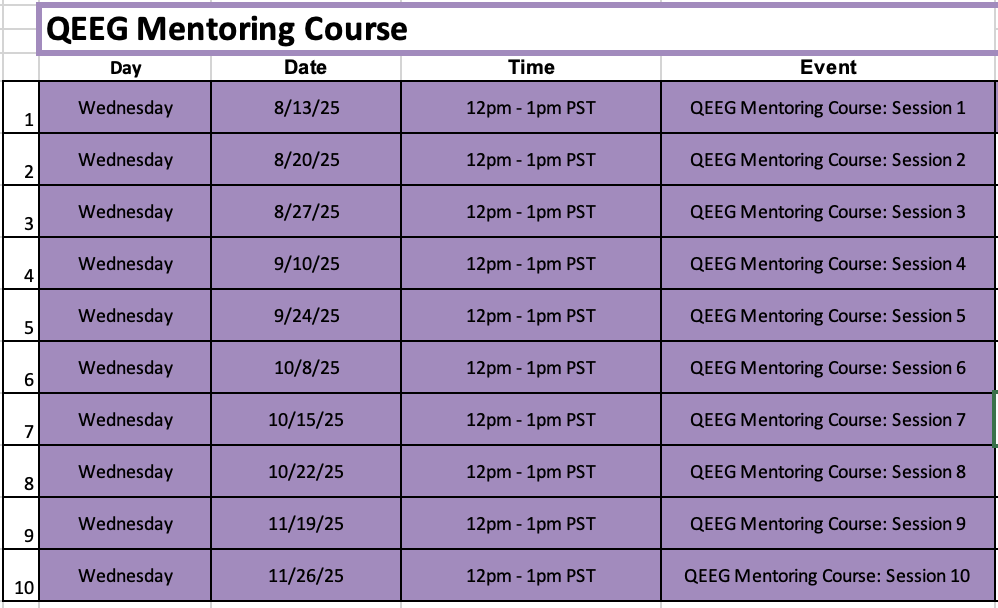The height and width of the screenshot is (608, 998).
Task: Click the row number 10 cell
Action: tap(21, 576)
